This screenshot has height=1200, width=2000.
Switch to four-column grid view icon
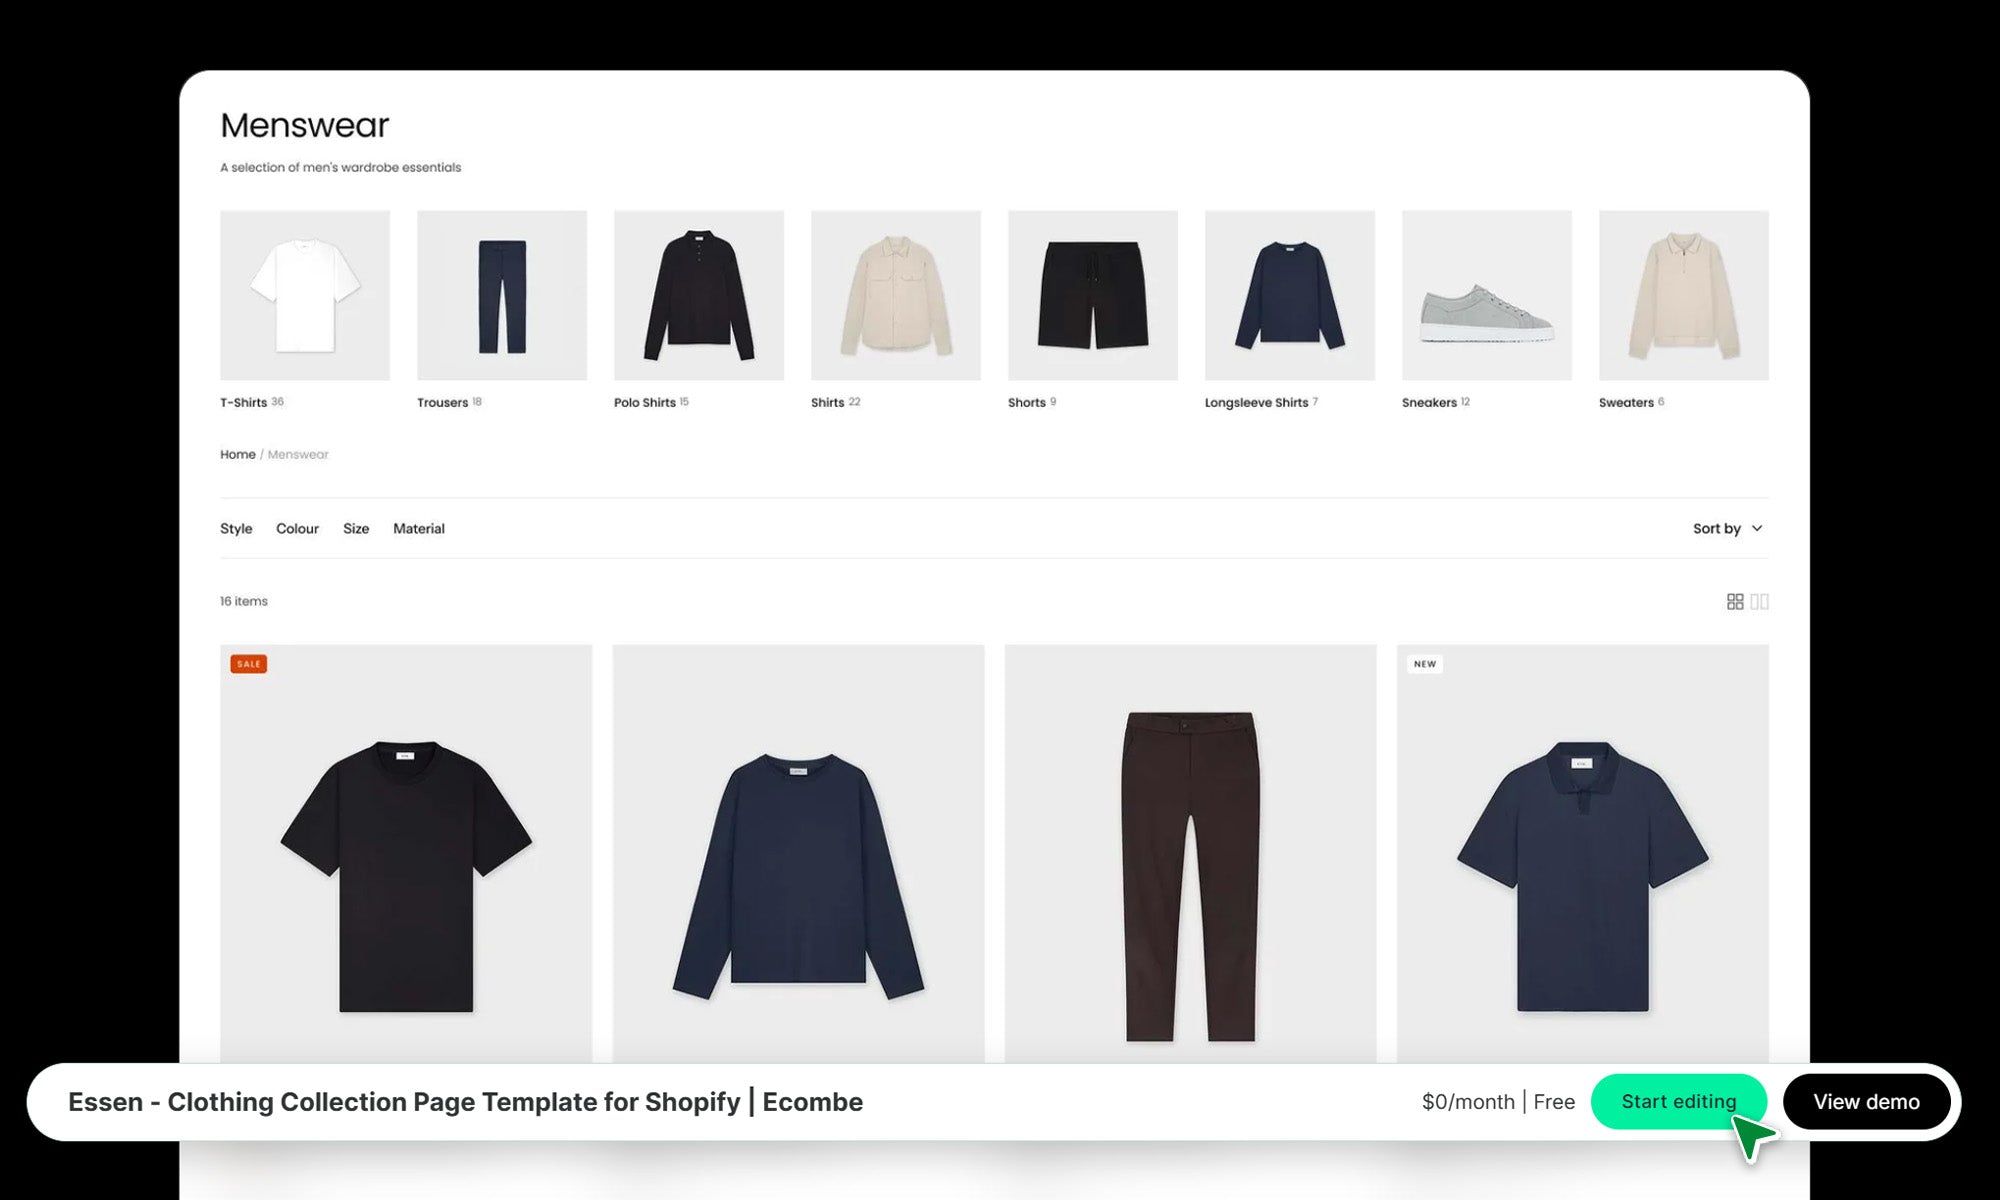pyautogui.click(x=1735, y=601)
